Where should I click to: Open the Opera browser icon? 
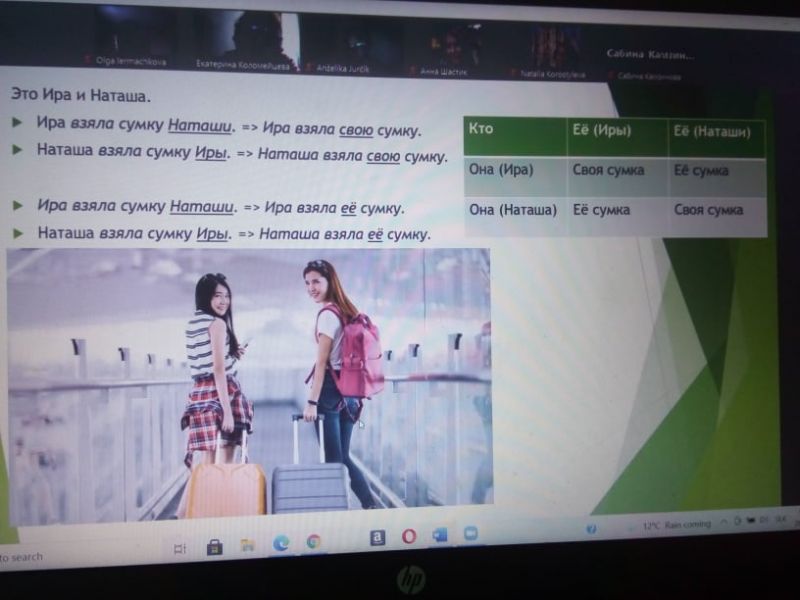[x=409, y=537]
